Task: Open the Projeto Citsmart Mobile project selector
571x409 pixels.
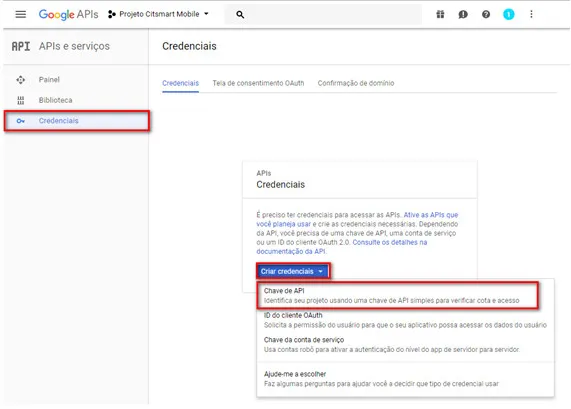Action: pyautogui.click(x=158, y=14)
